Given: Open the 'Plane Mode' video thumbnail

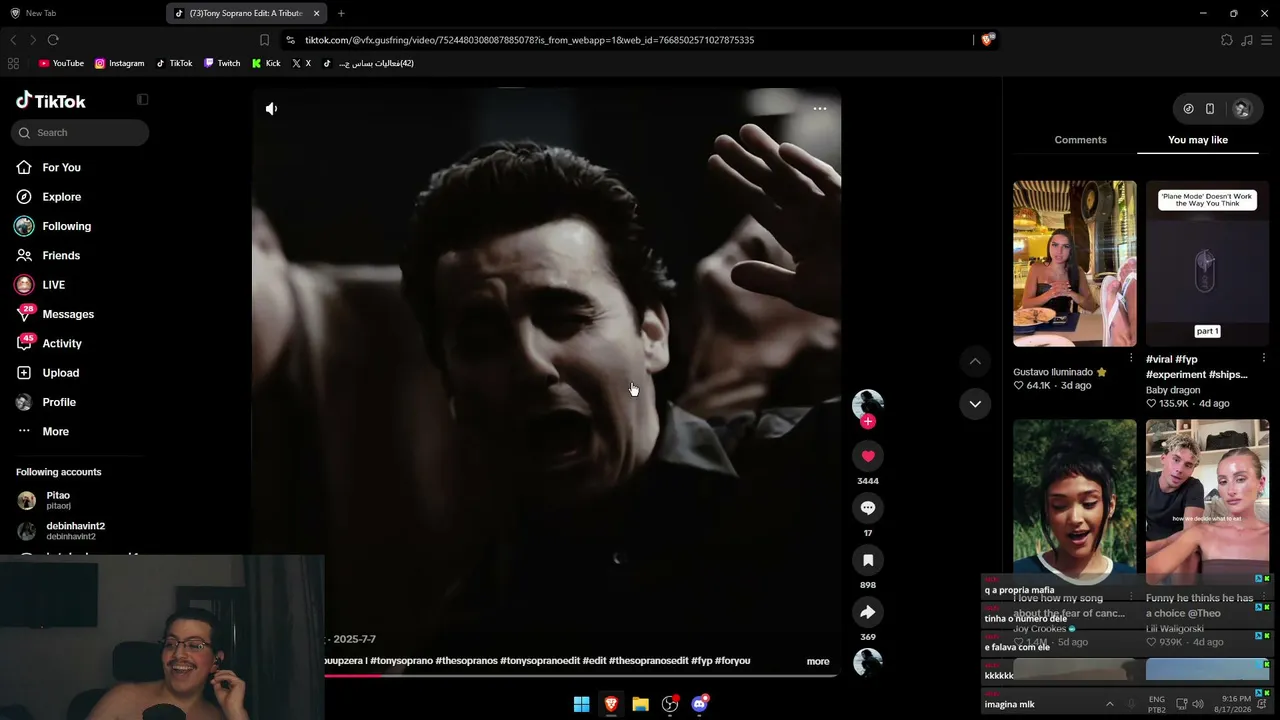Looking at the screenshot, I should pyautogui.click(x=1207, y=264).
